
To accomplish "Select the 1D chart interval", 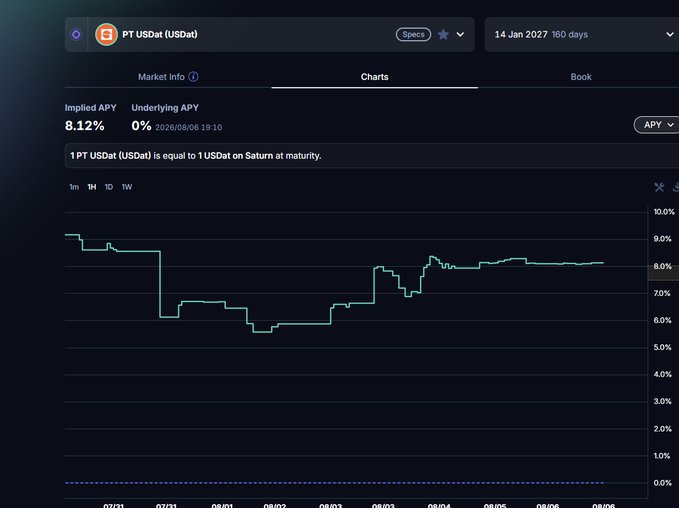I will [x=109, y=187].
